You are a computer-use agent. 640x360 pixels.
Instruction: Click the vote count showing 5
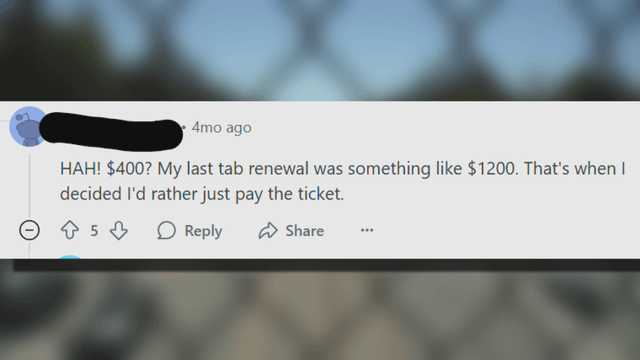[x=94, y=231]
